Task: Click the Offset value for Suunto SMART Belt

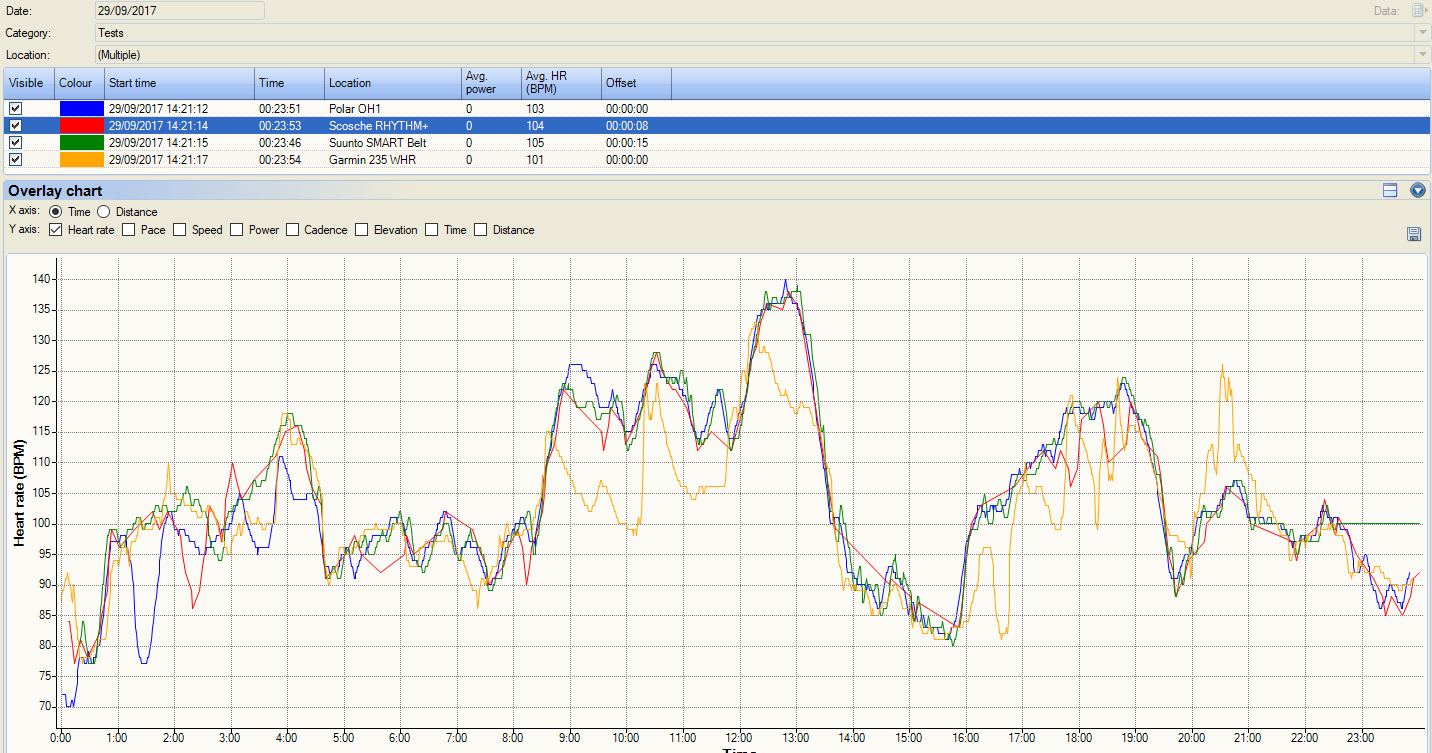Action: 627,142
